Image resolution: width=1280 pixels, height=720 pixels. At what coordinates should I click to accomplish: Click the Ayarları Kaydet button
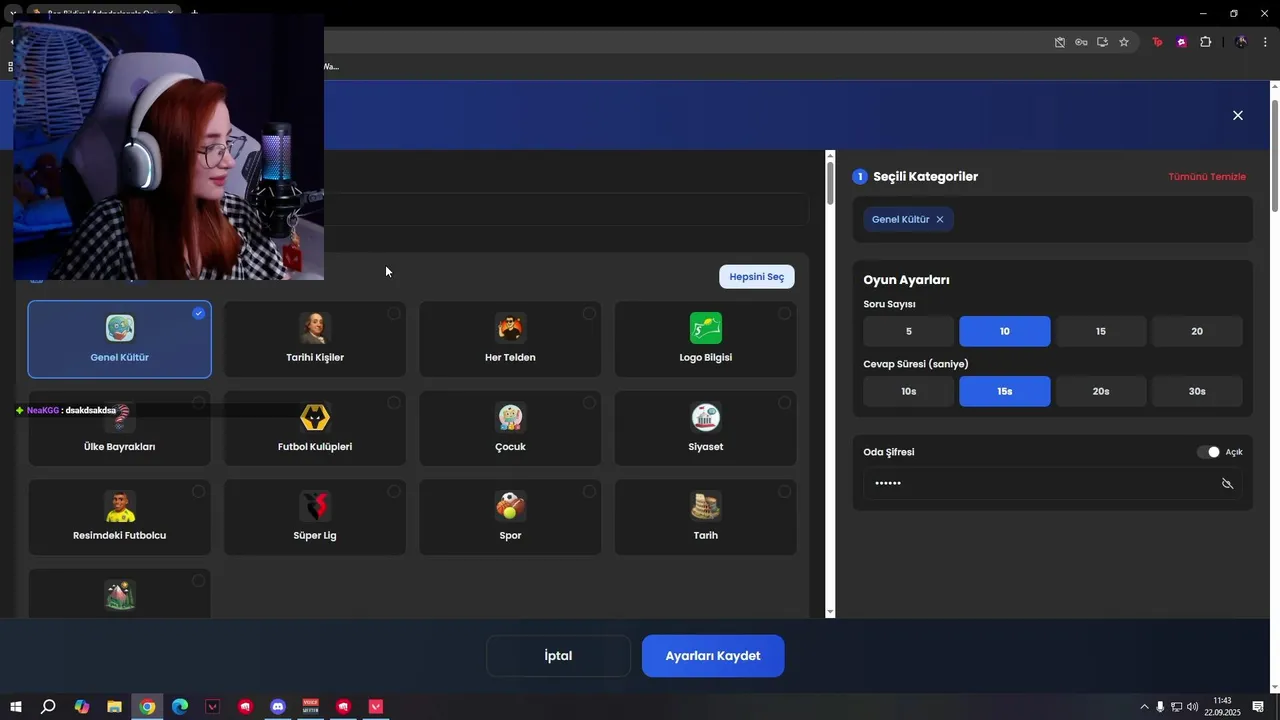713,656
